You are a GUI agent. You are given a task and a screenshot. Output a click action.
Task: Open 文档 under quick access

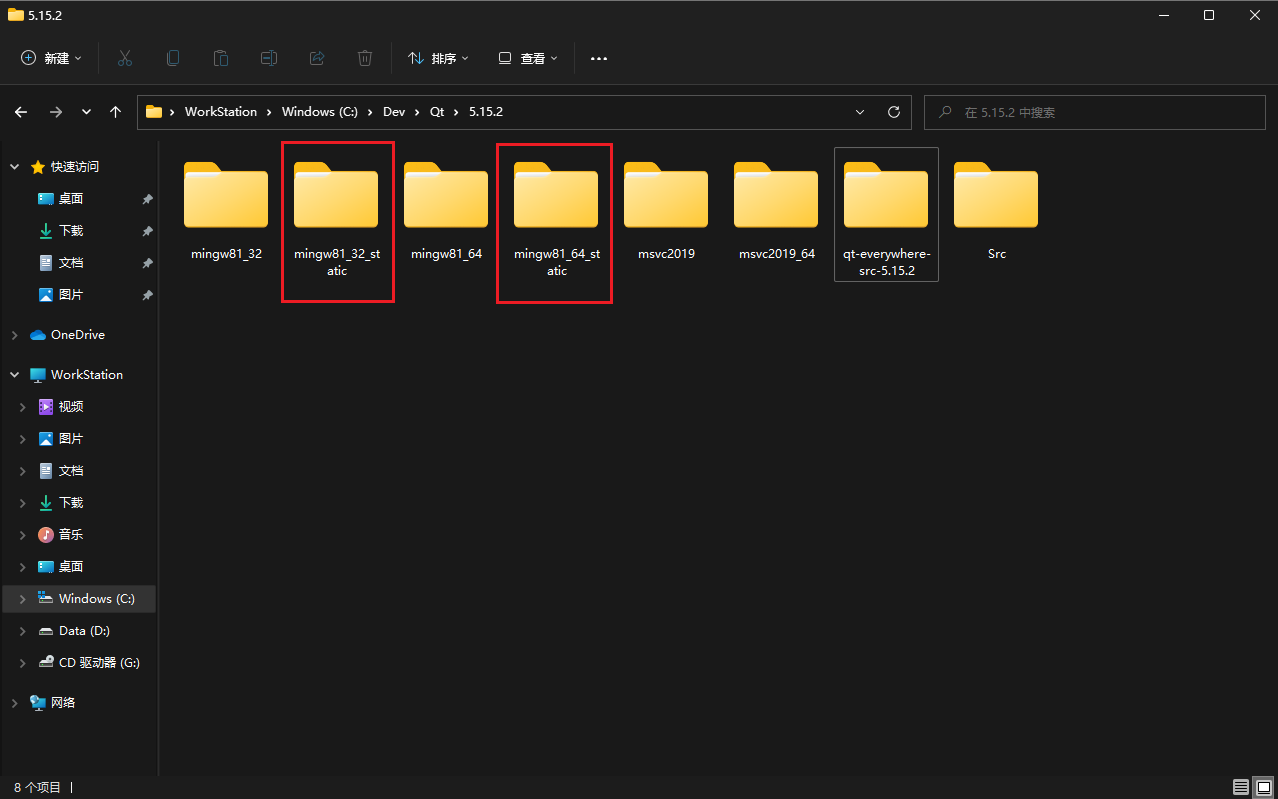coord(71,262)
